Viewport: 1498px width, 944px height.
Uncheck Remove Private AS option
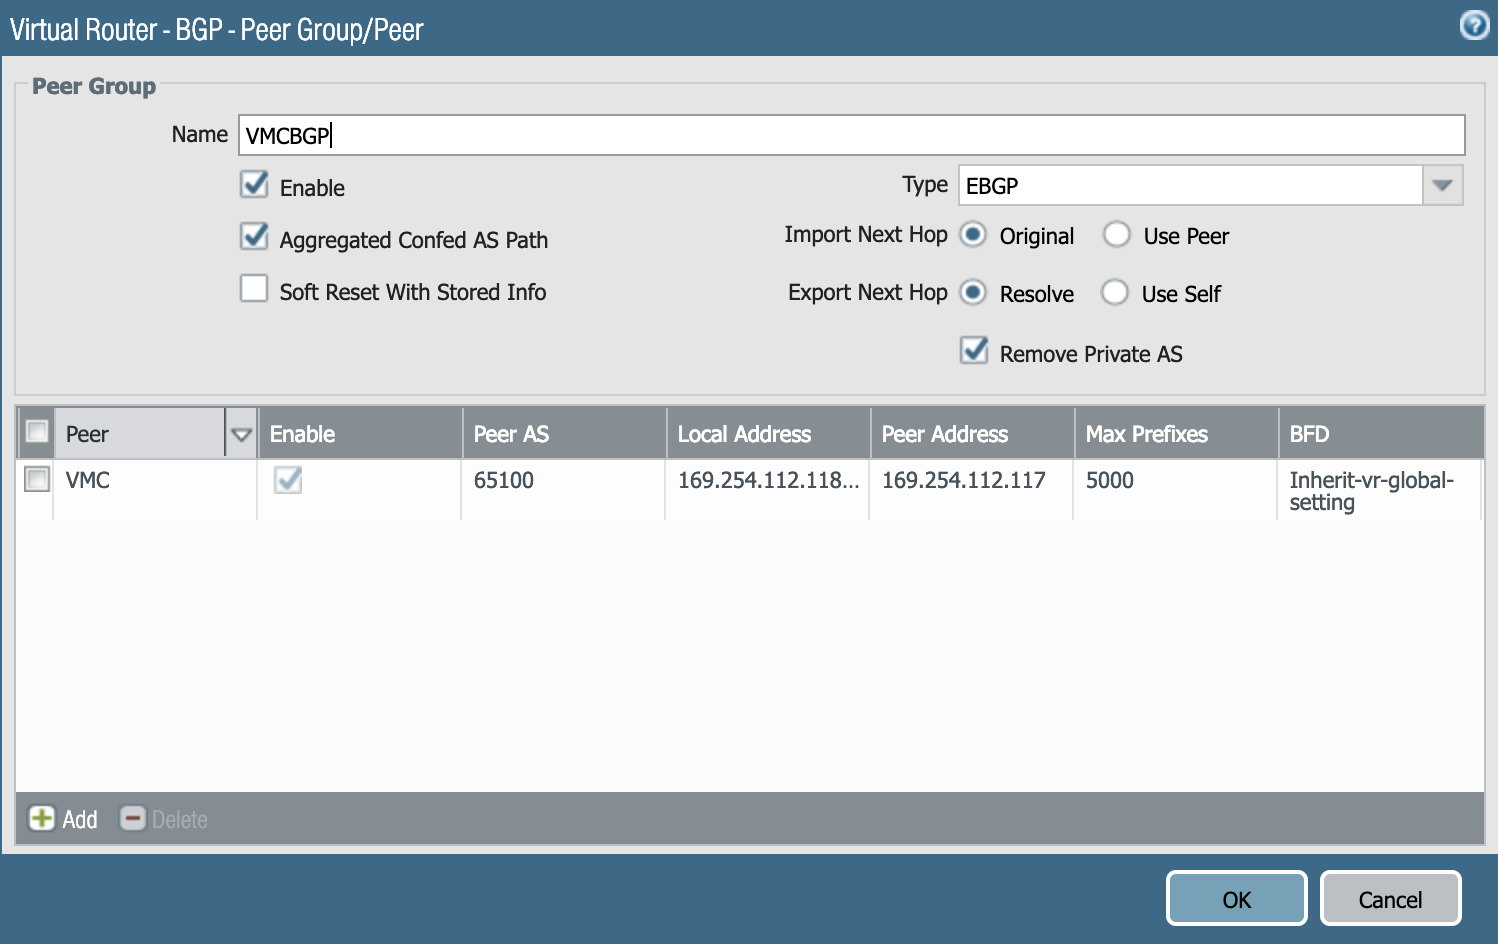coord(974,351)
